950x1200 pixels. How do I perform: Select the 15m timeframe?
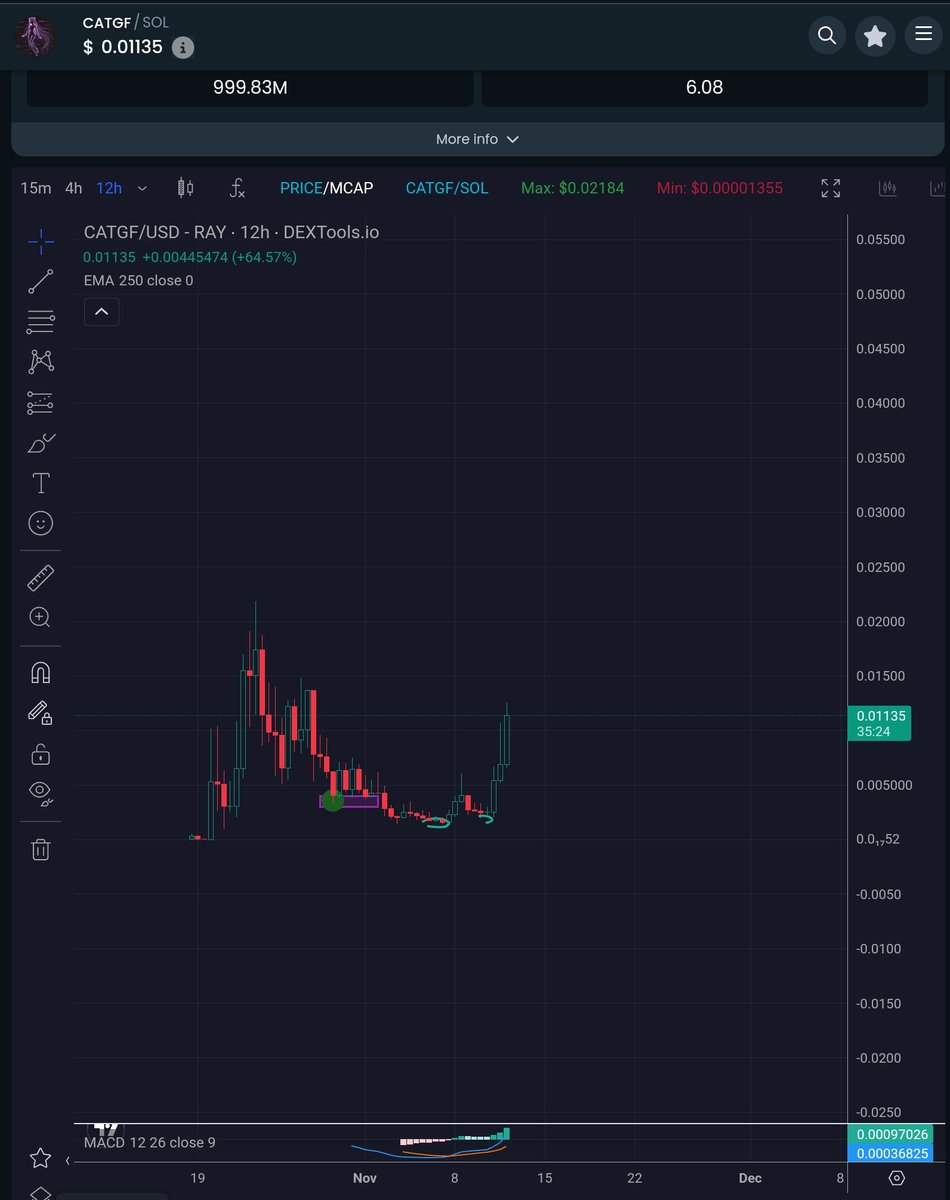(x=36, y=188)
